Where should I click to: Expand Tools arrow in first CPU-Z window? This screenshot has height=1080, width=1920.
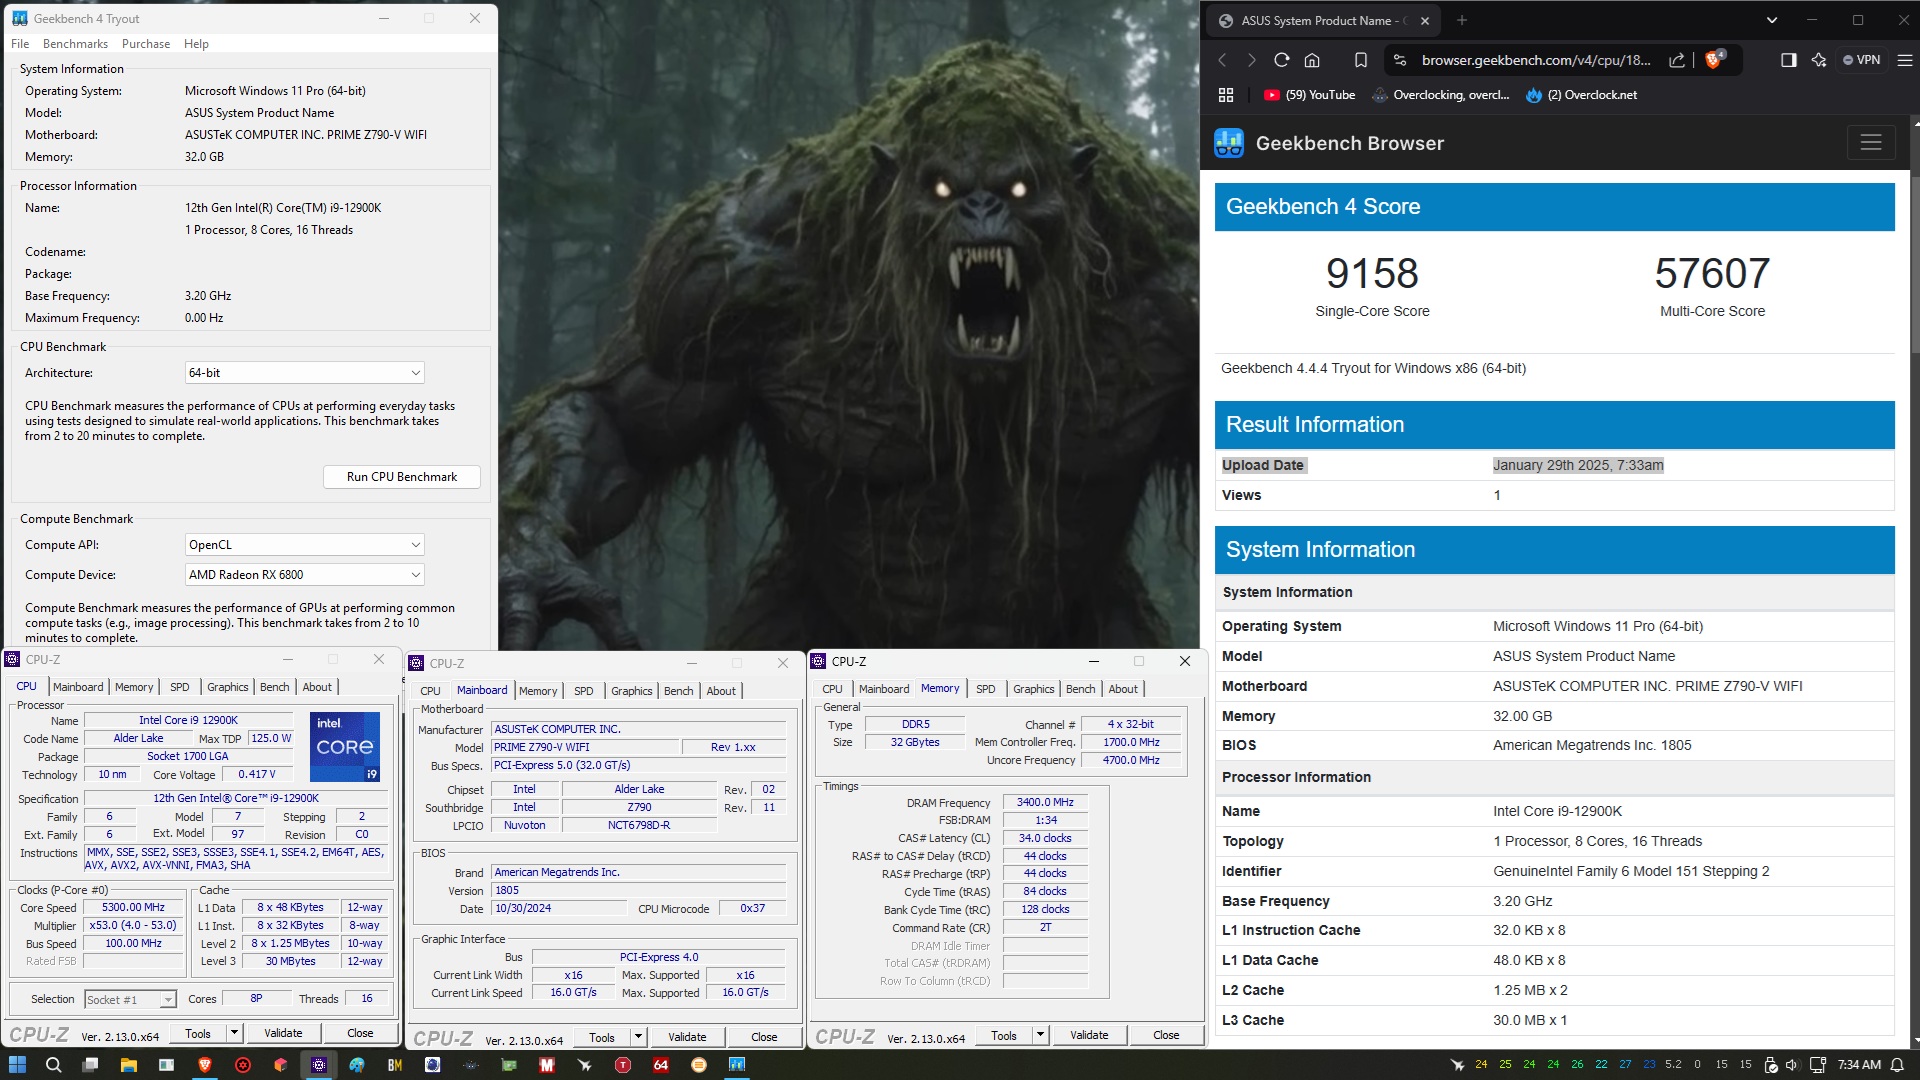(x=234, y=1033)
